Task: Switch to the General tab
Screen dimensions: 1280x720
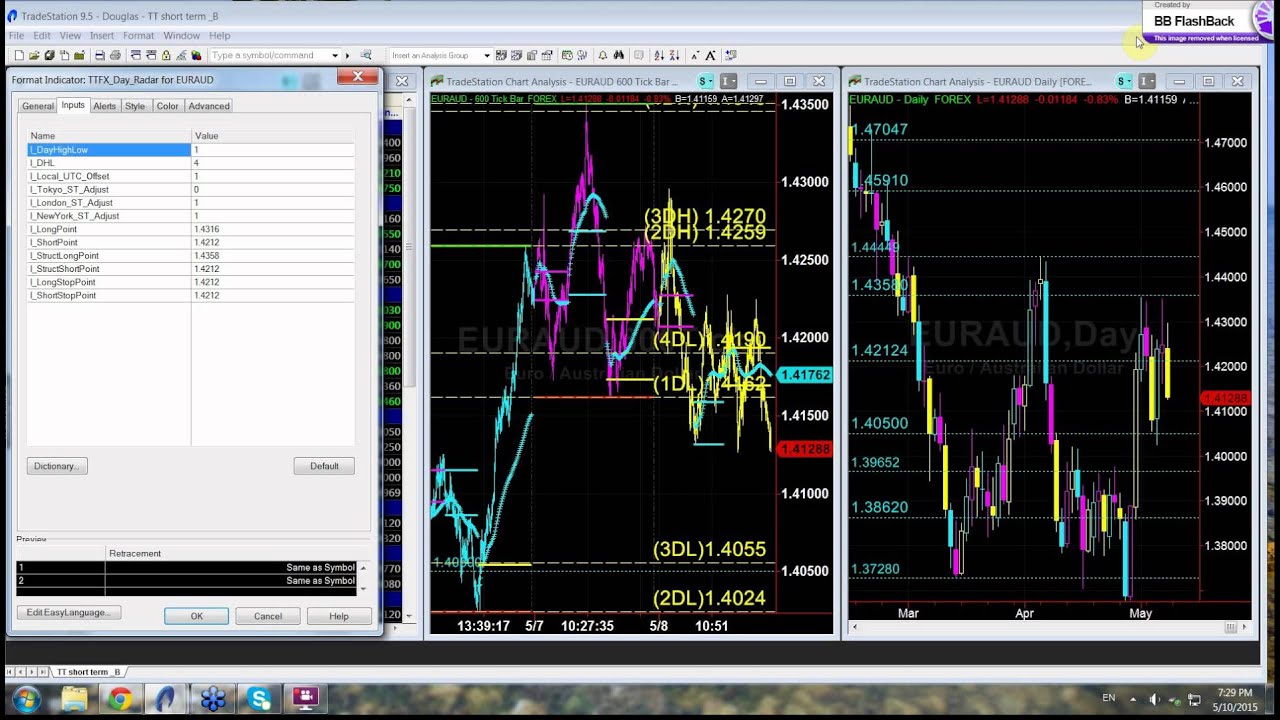Action: click(x=38, y=106)
